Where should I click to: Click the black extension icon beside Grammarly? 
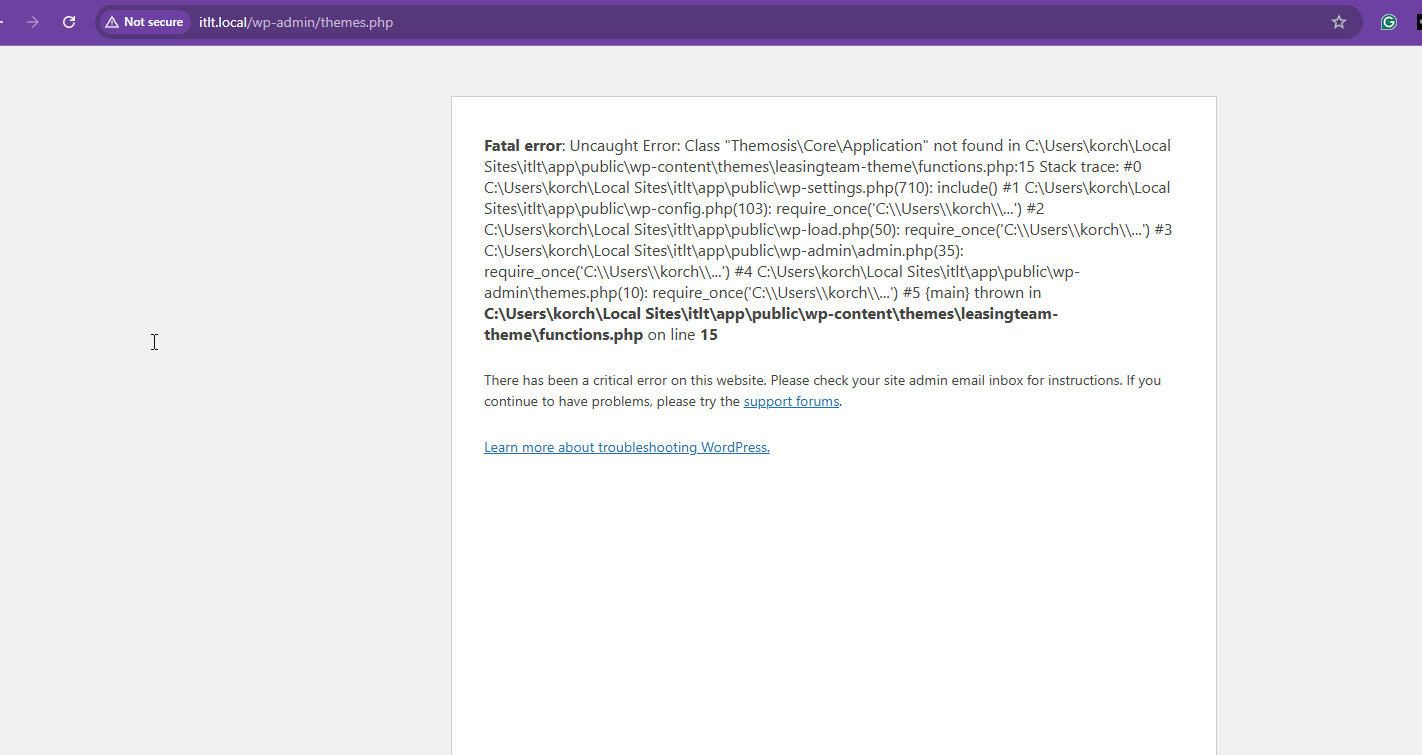(x=1418, y=22)
